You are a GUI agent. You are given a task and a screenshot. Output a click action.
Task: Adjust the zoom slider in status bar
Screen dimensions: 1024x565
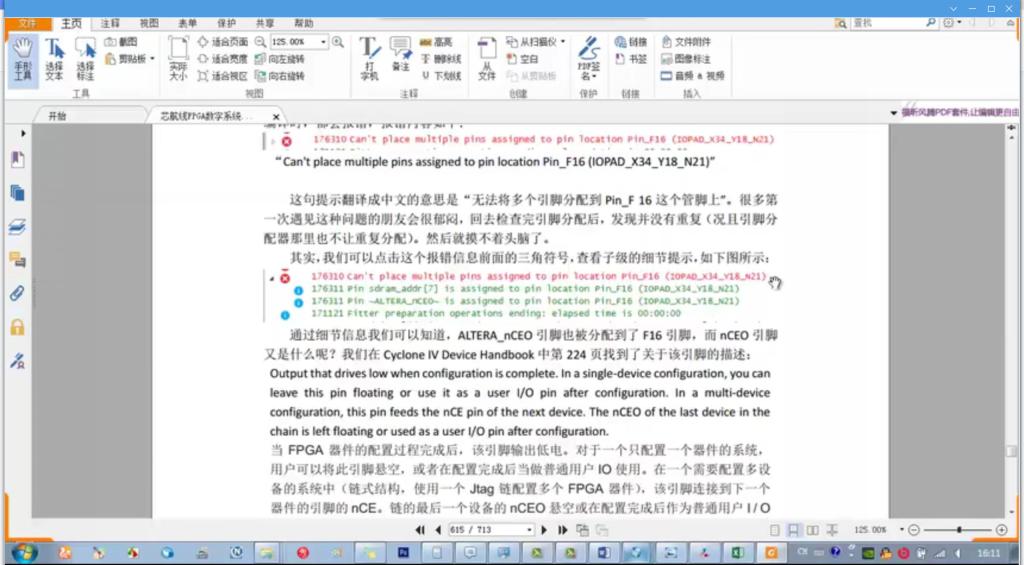click(x=959, y=530)
